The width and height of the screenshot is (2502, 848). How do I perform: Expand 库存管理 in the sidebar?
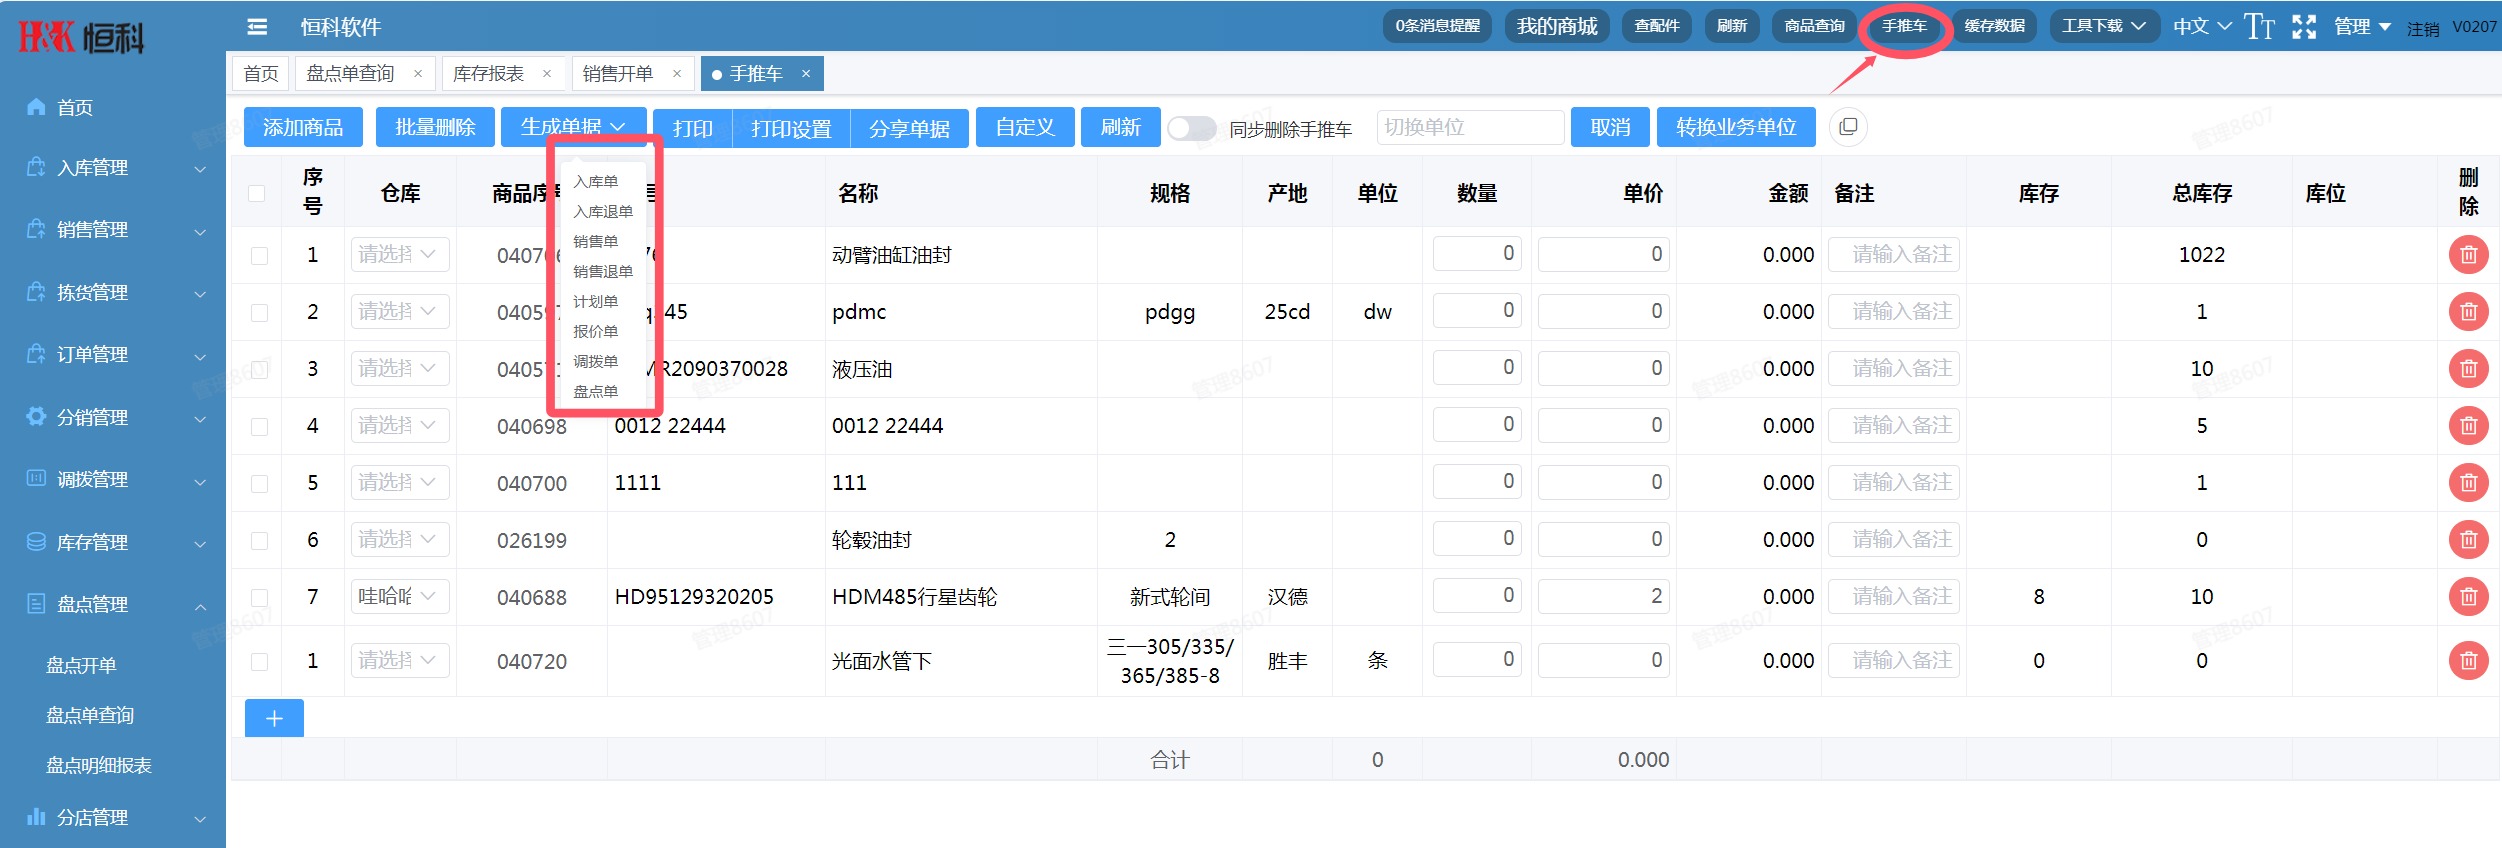tap(113, 542)
